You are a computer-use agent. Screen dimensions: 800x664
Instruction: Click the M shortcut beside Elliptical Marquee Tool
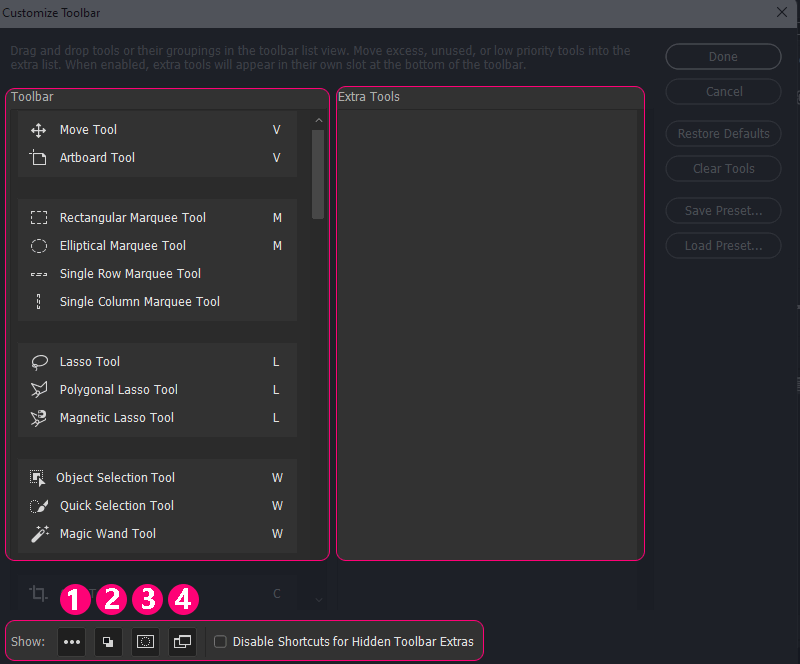point(277,246)
